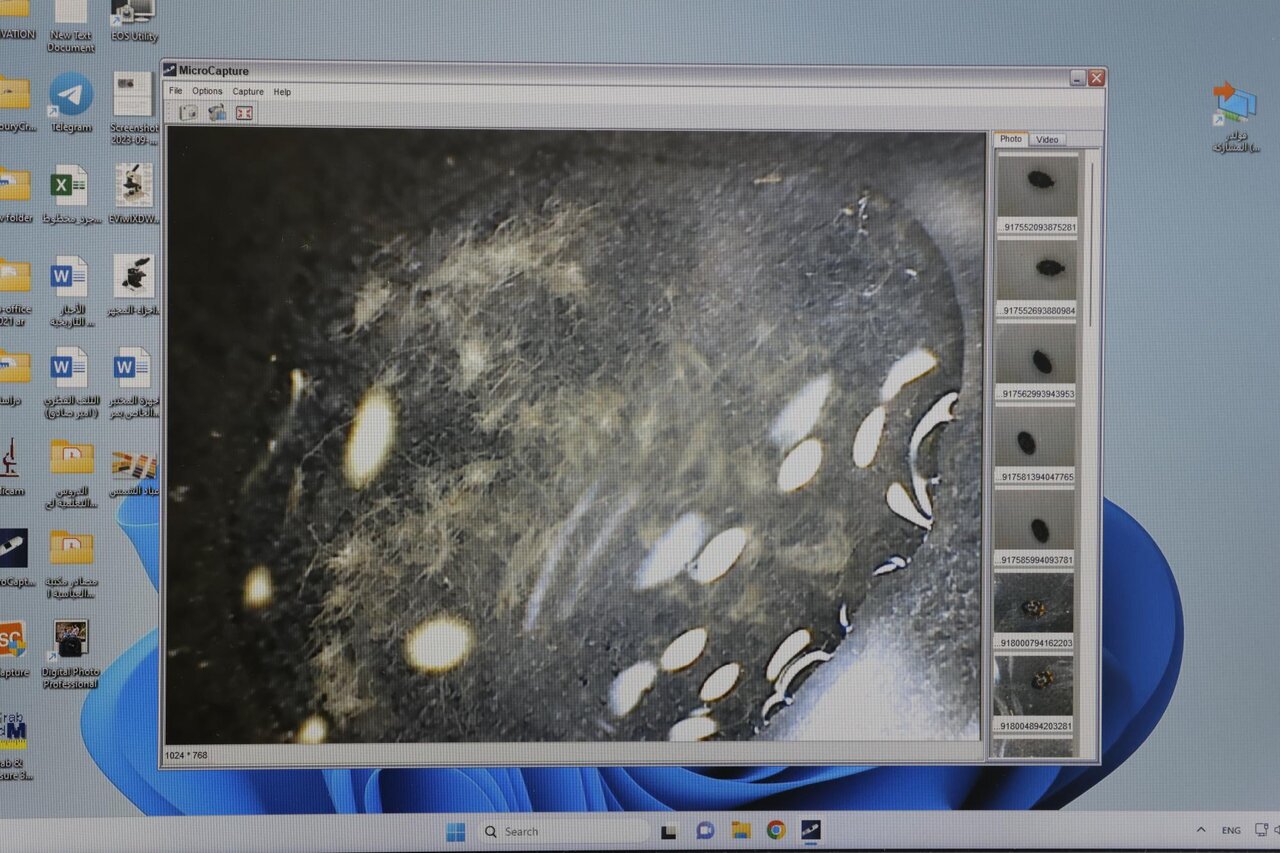
Task: Open the Options menu
Action: pyautogui.click(x=207, y=92)
